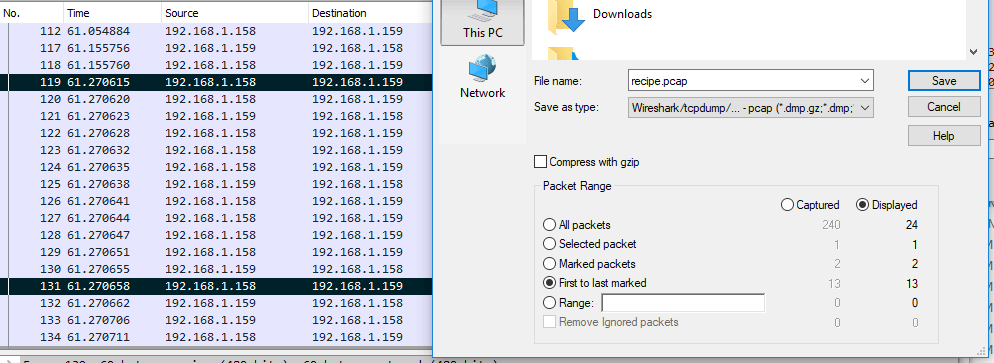Select This PC in the places sidebar

(x=482, y=22)
